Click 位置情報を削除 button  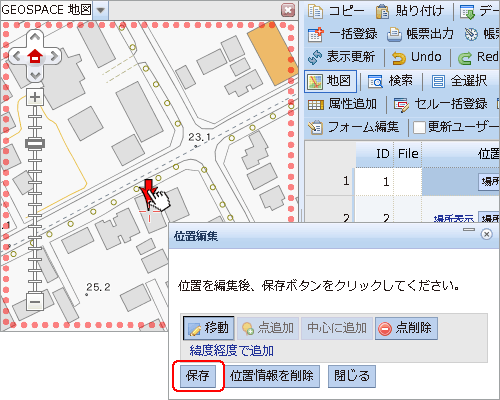click(x=272, y=376)
